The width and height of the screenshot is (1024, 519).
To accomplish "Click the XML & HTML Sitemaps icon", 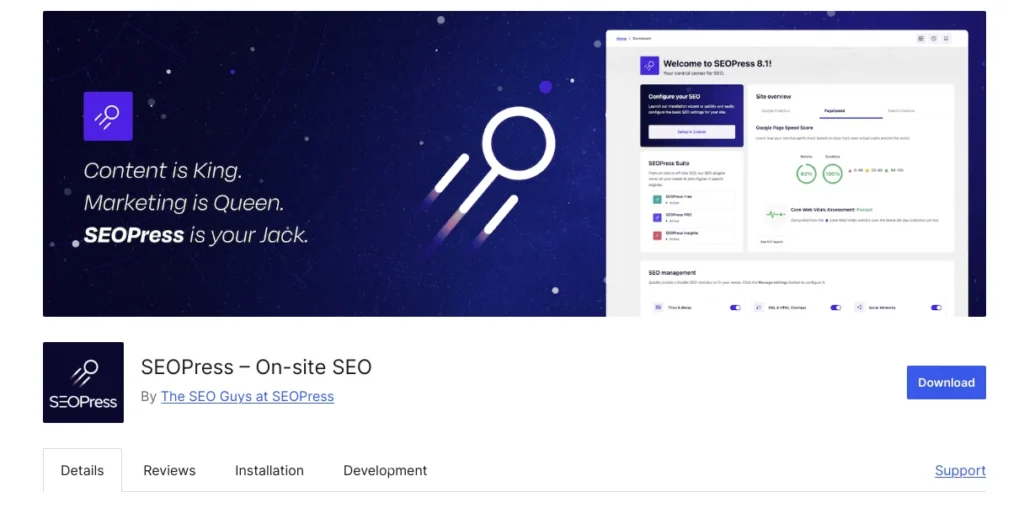I will [759, 308].
